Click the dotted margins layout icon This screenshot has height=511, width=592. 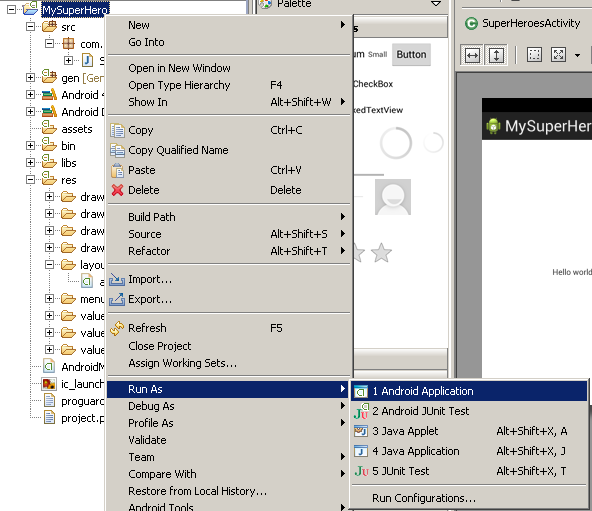click(x=534, y=55)
